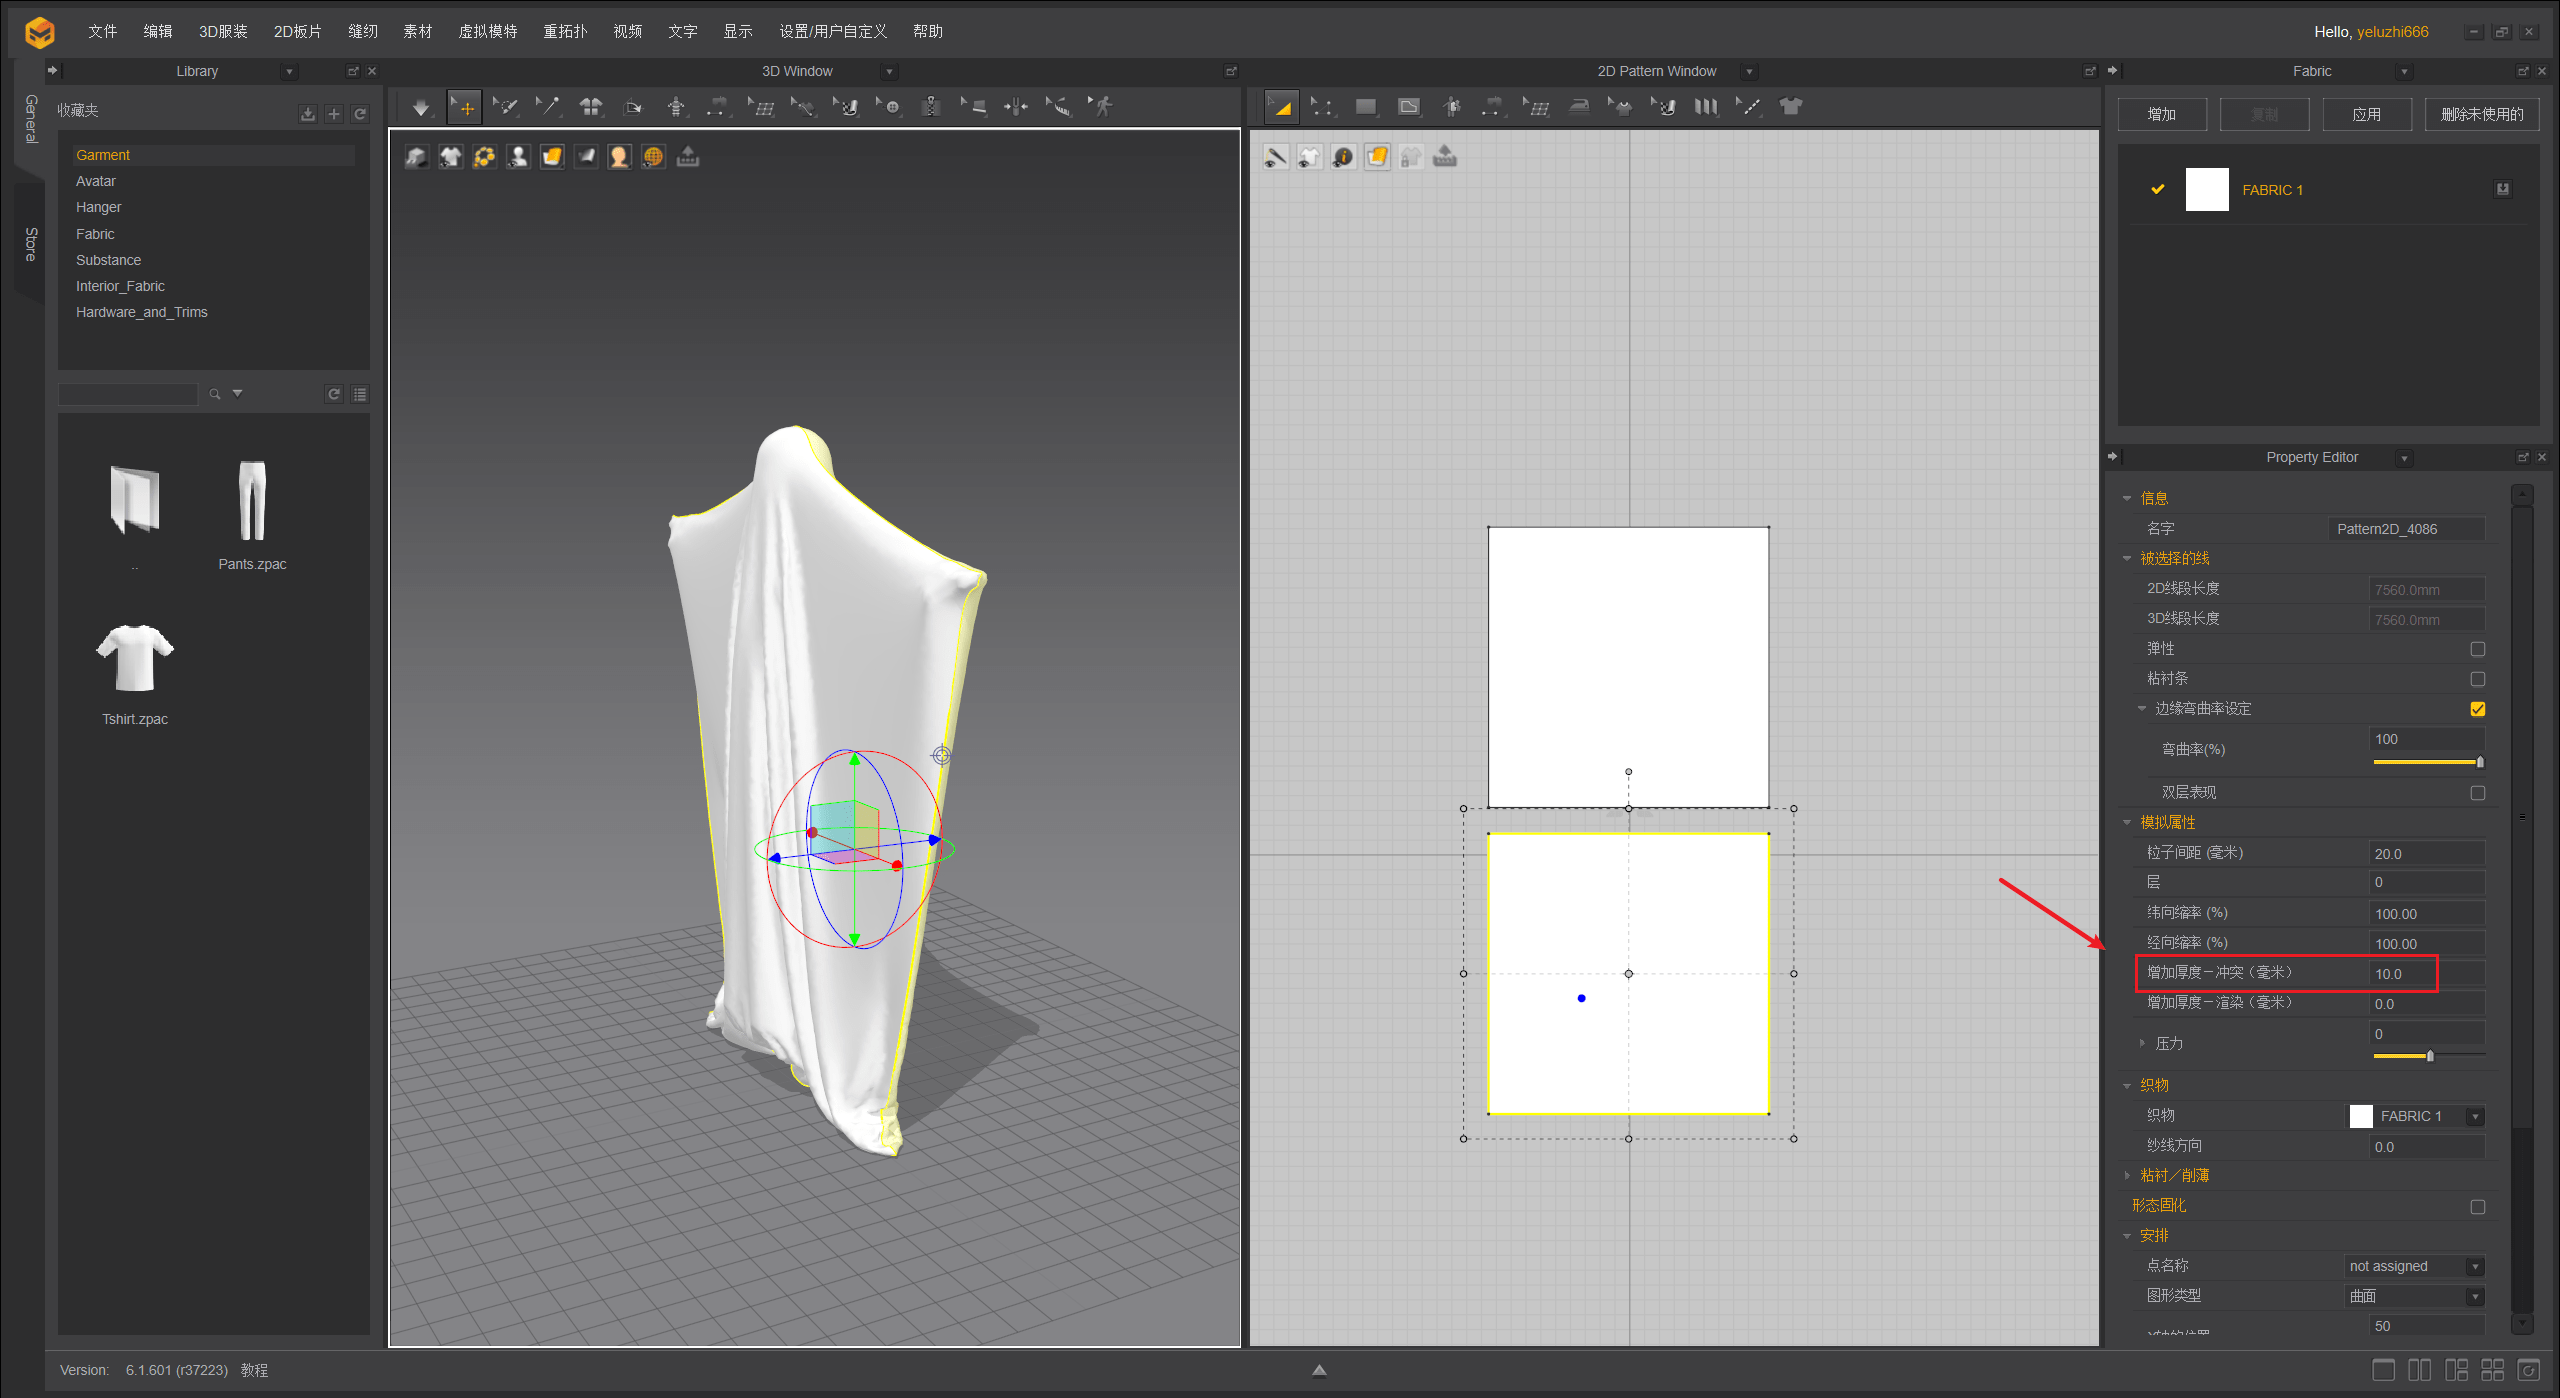
Task: Enable the 弹性 elastic checkbox
Action: pyautogui.click(x=2477, y=649)
